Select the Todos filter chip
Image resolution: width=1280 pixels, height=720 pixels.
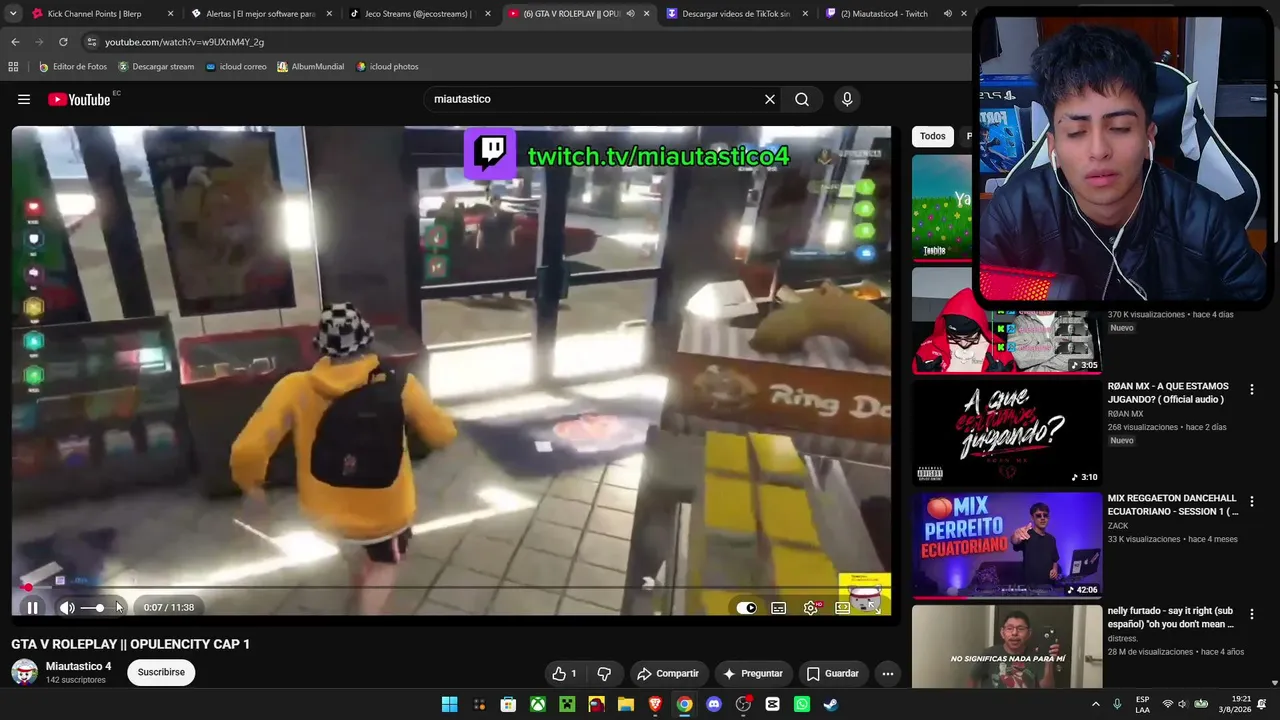point(933,136)
